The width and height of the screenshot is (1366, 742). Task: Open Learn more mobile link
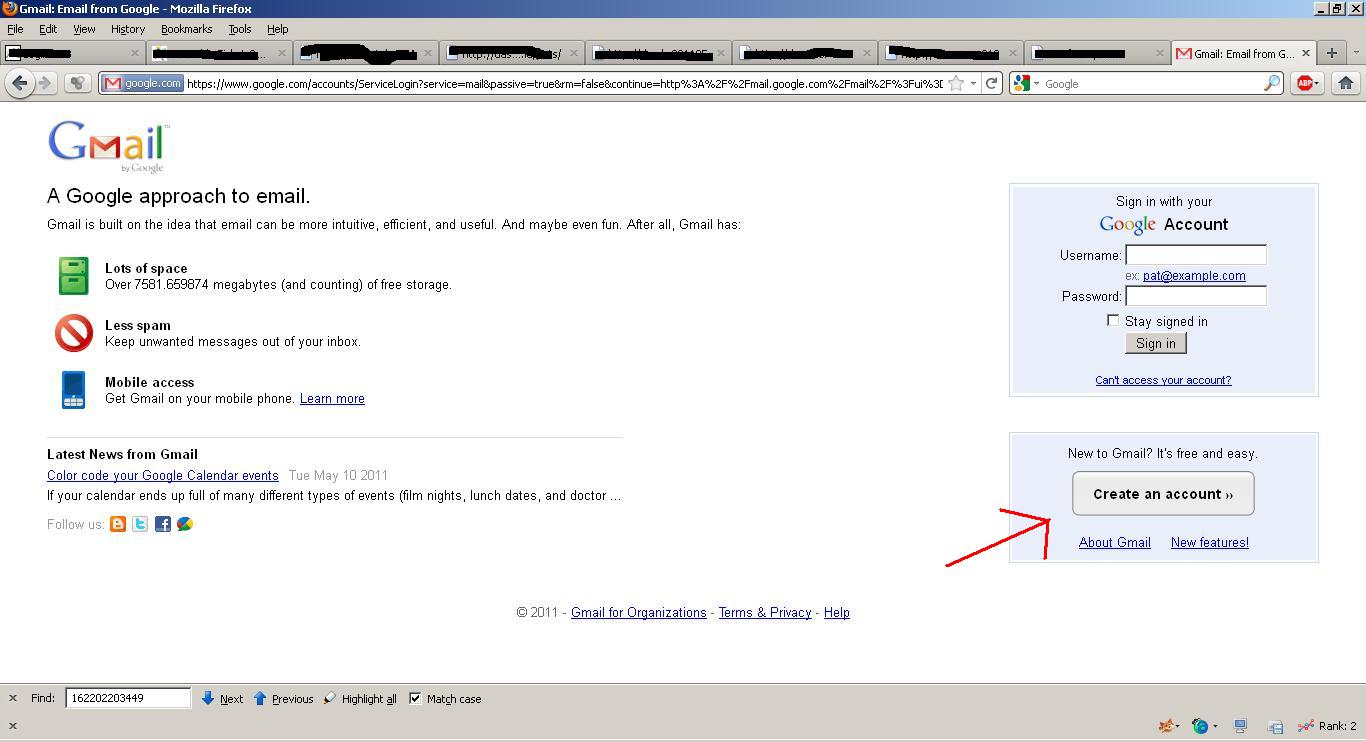(332, 398)
